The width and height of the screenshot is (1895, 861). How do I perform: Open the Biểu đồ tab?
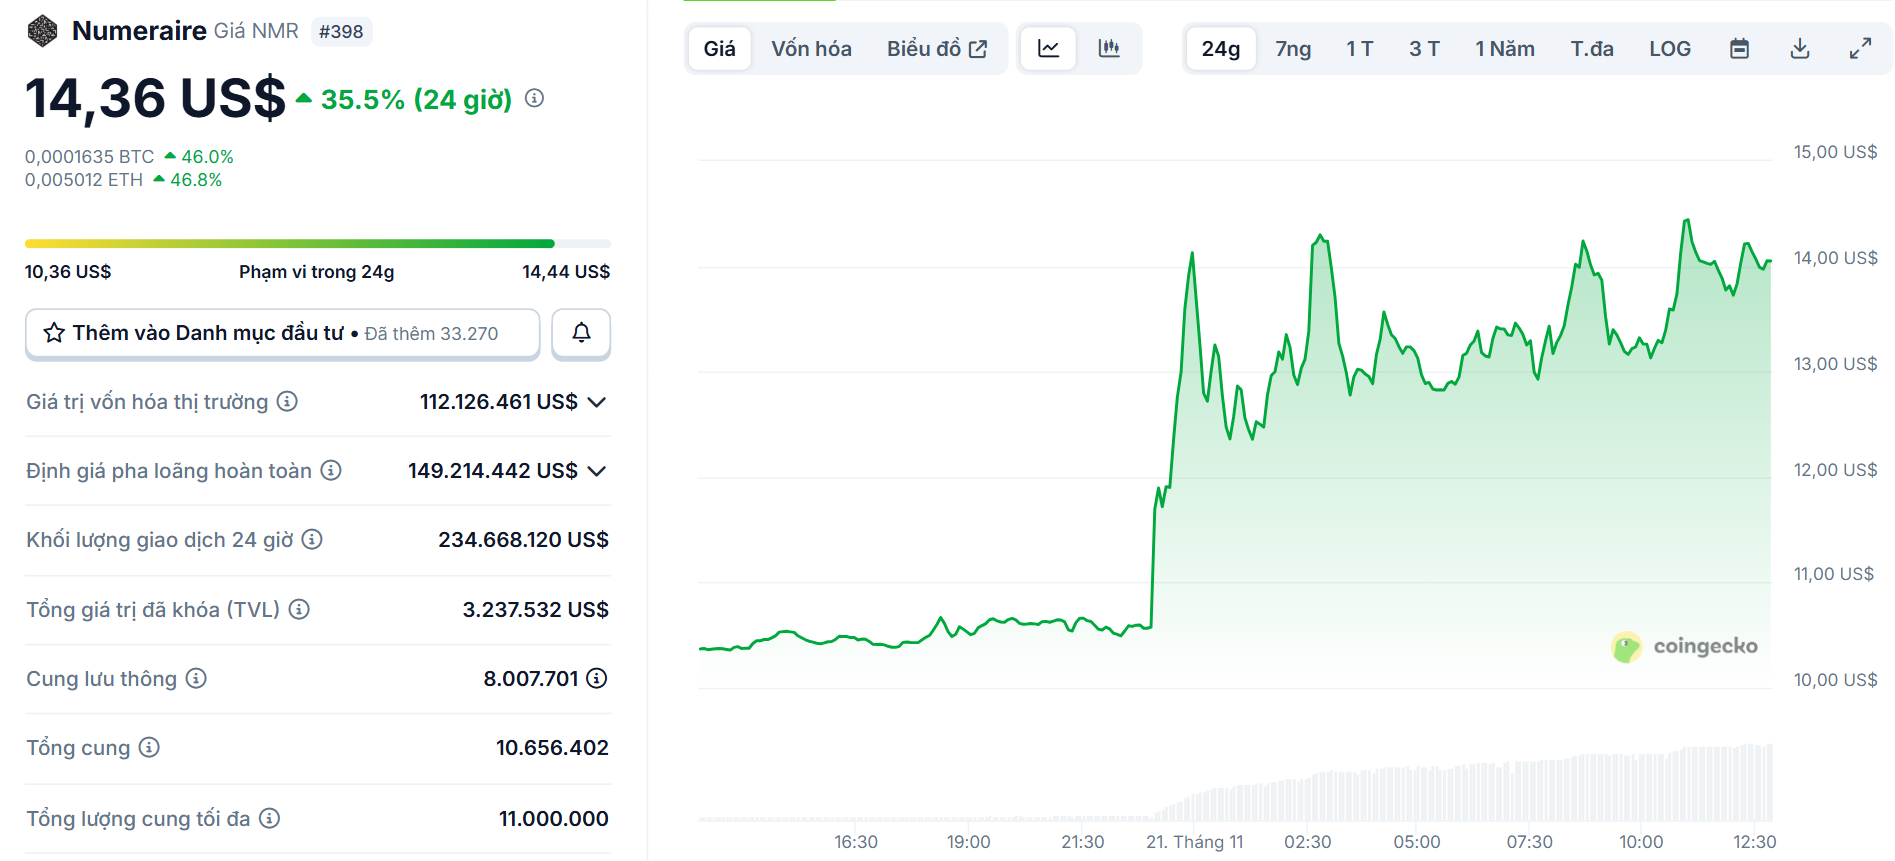[937, 48]
